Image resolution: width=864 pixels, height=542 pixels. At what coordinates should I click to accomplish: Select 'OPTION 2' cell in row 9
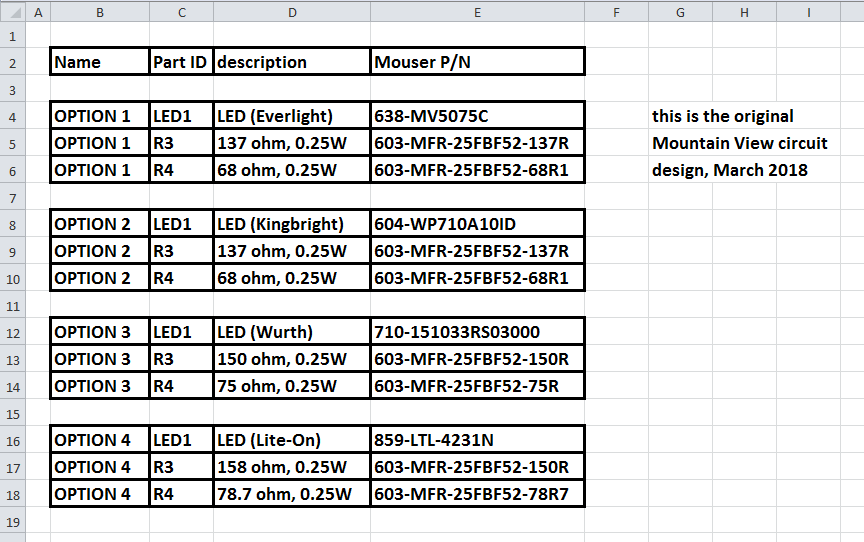point(100,251)
